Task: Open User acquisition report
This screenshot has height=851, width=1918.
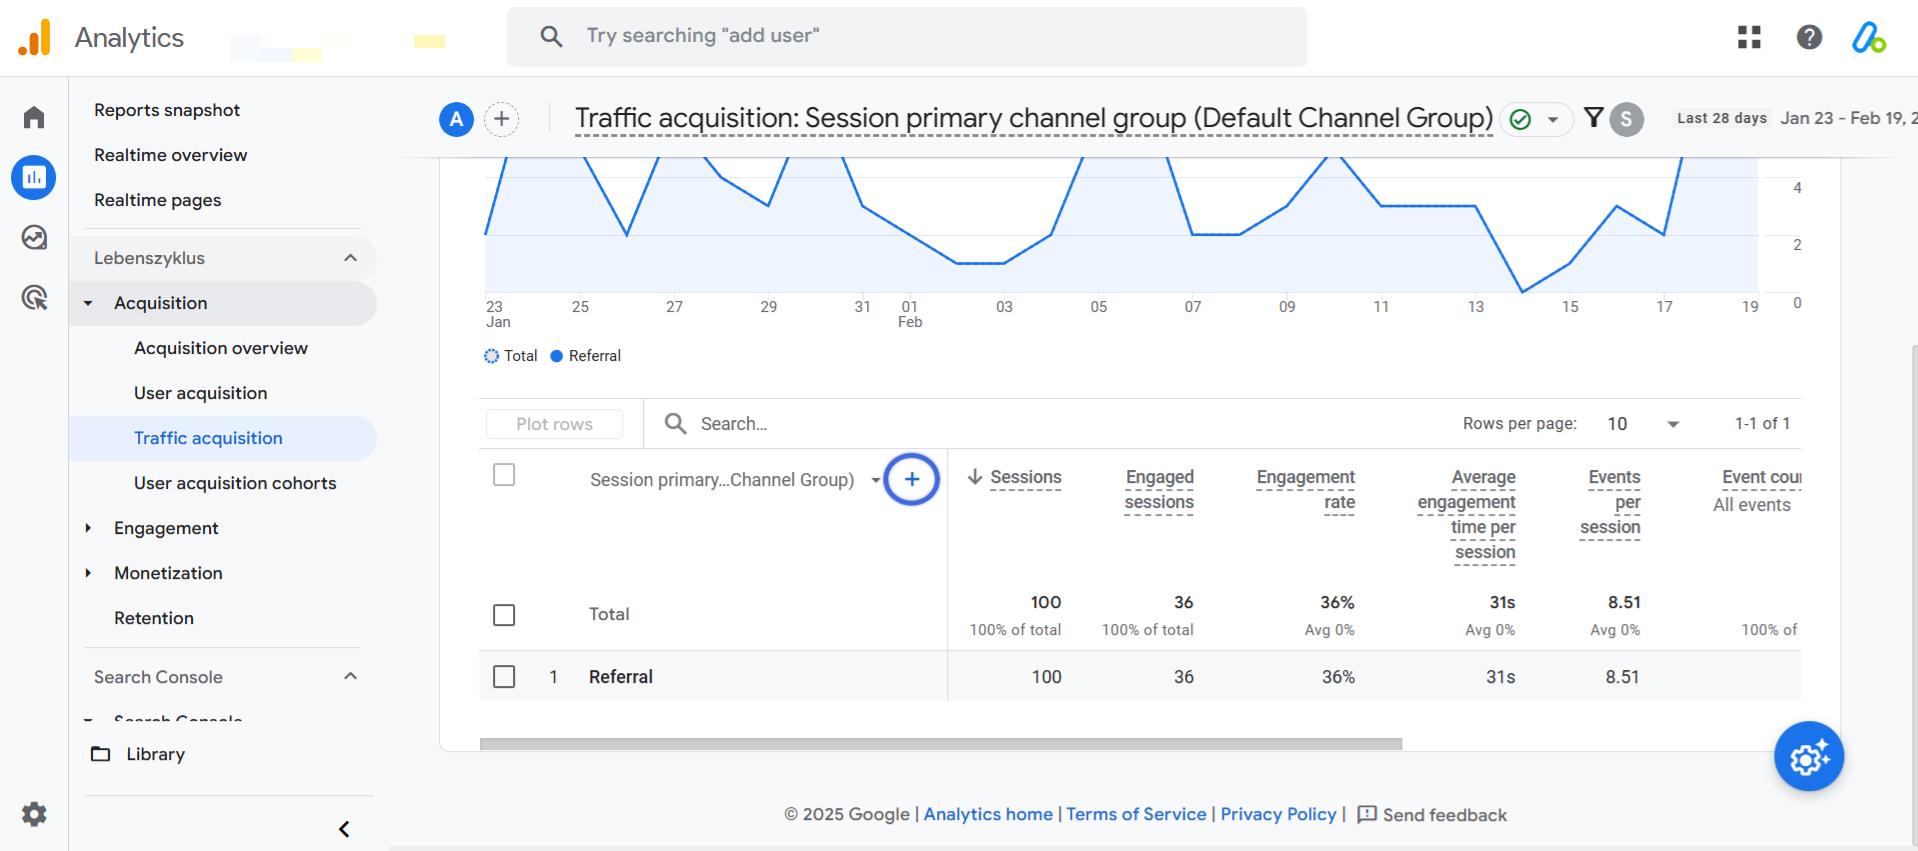Action: click(201, 393)
